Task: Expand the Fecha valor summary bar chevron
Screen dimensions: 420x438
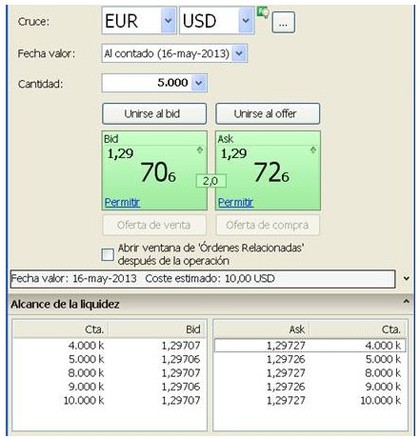Action: click(406, 278)
